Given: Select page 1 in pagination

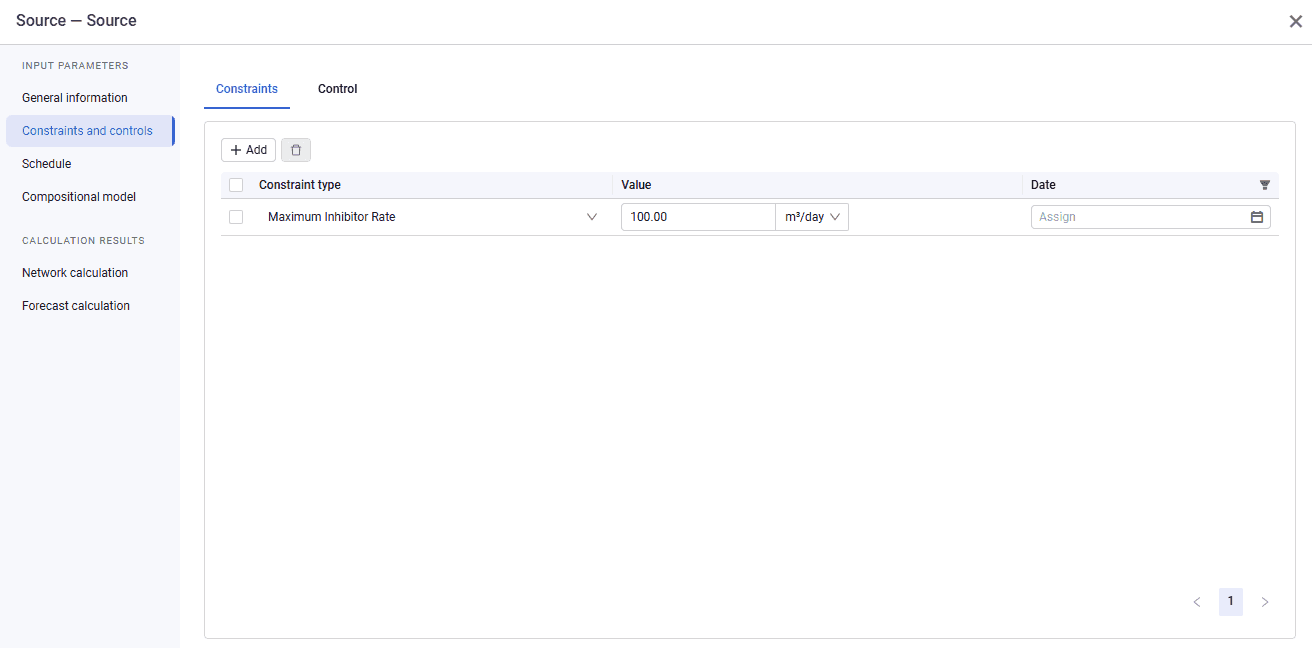Looking at the screenshot, I should click(x=1231, y=602).
